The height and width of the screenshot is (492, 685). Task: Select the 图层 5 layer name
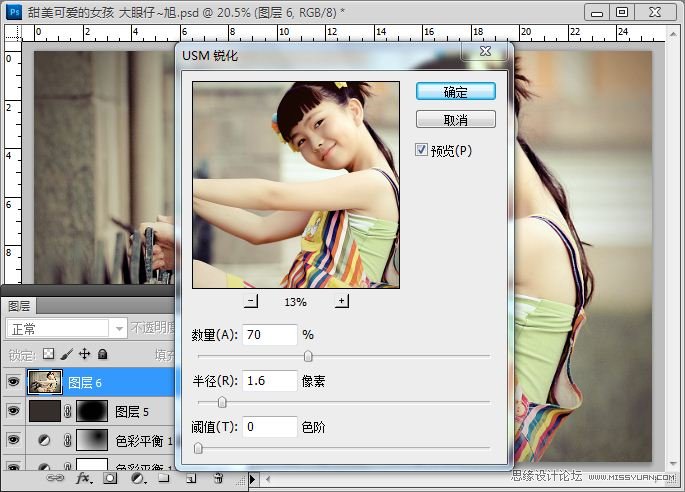click(132, 412)
